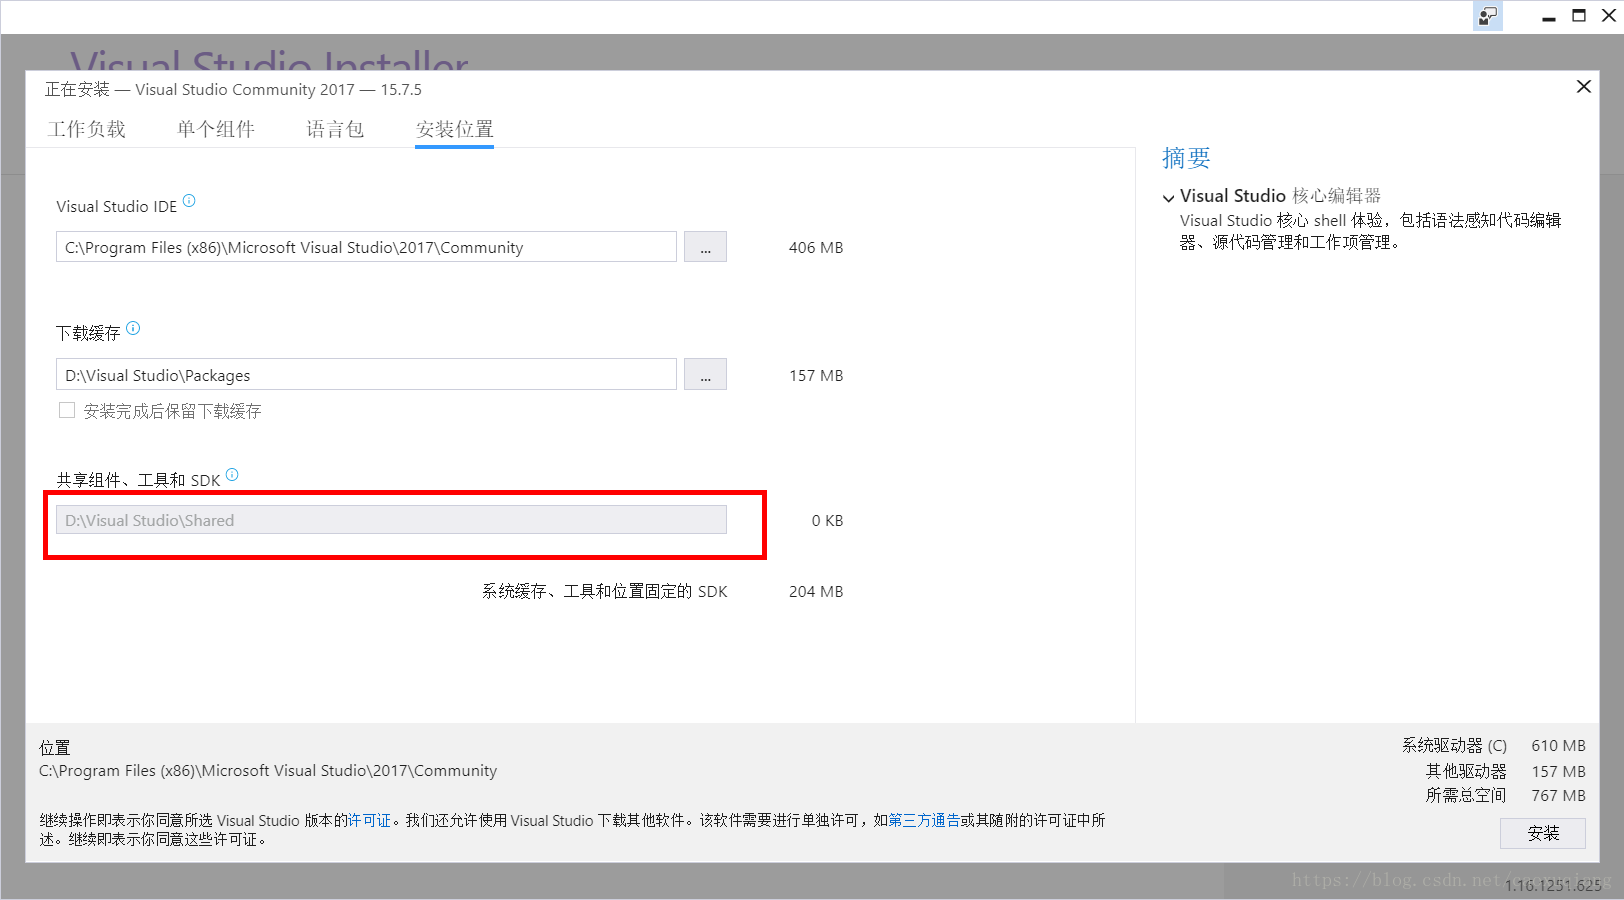Click info icon beside 共享组件、工具和 SDK

[x=232, y=475]
